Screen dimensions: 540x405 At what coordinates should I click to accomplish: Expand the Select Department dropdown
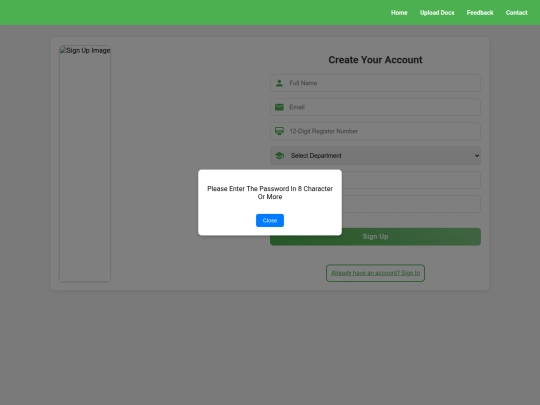375,156
